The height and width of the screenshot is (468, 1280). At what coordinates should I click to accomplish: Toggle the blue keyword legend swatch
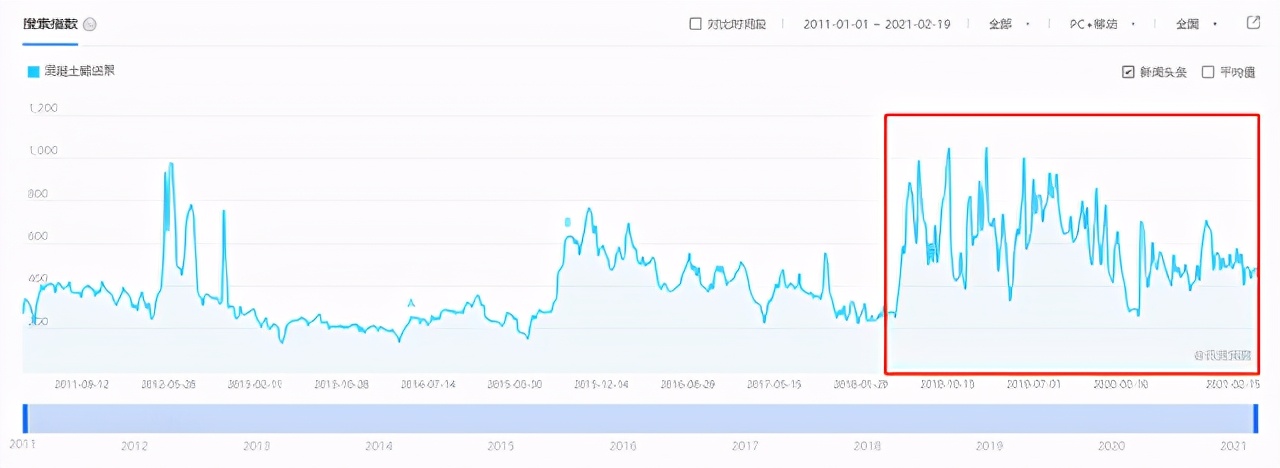click(x=33, y=71)
